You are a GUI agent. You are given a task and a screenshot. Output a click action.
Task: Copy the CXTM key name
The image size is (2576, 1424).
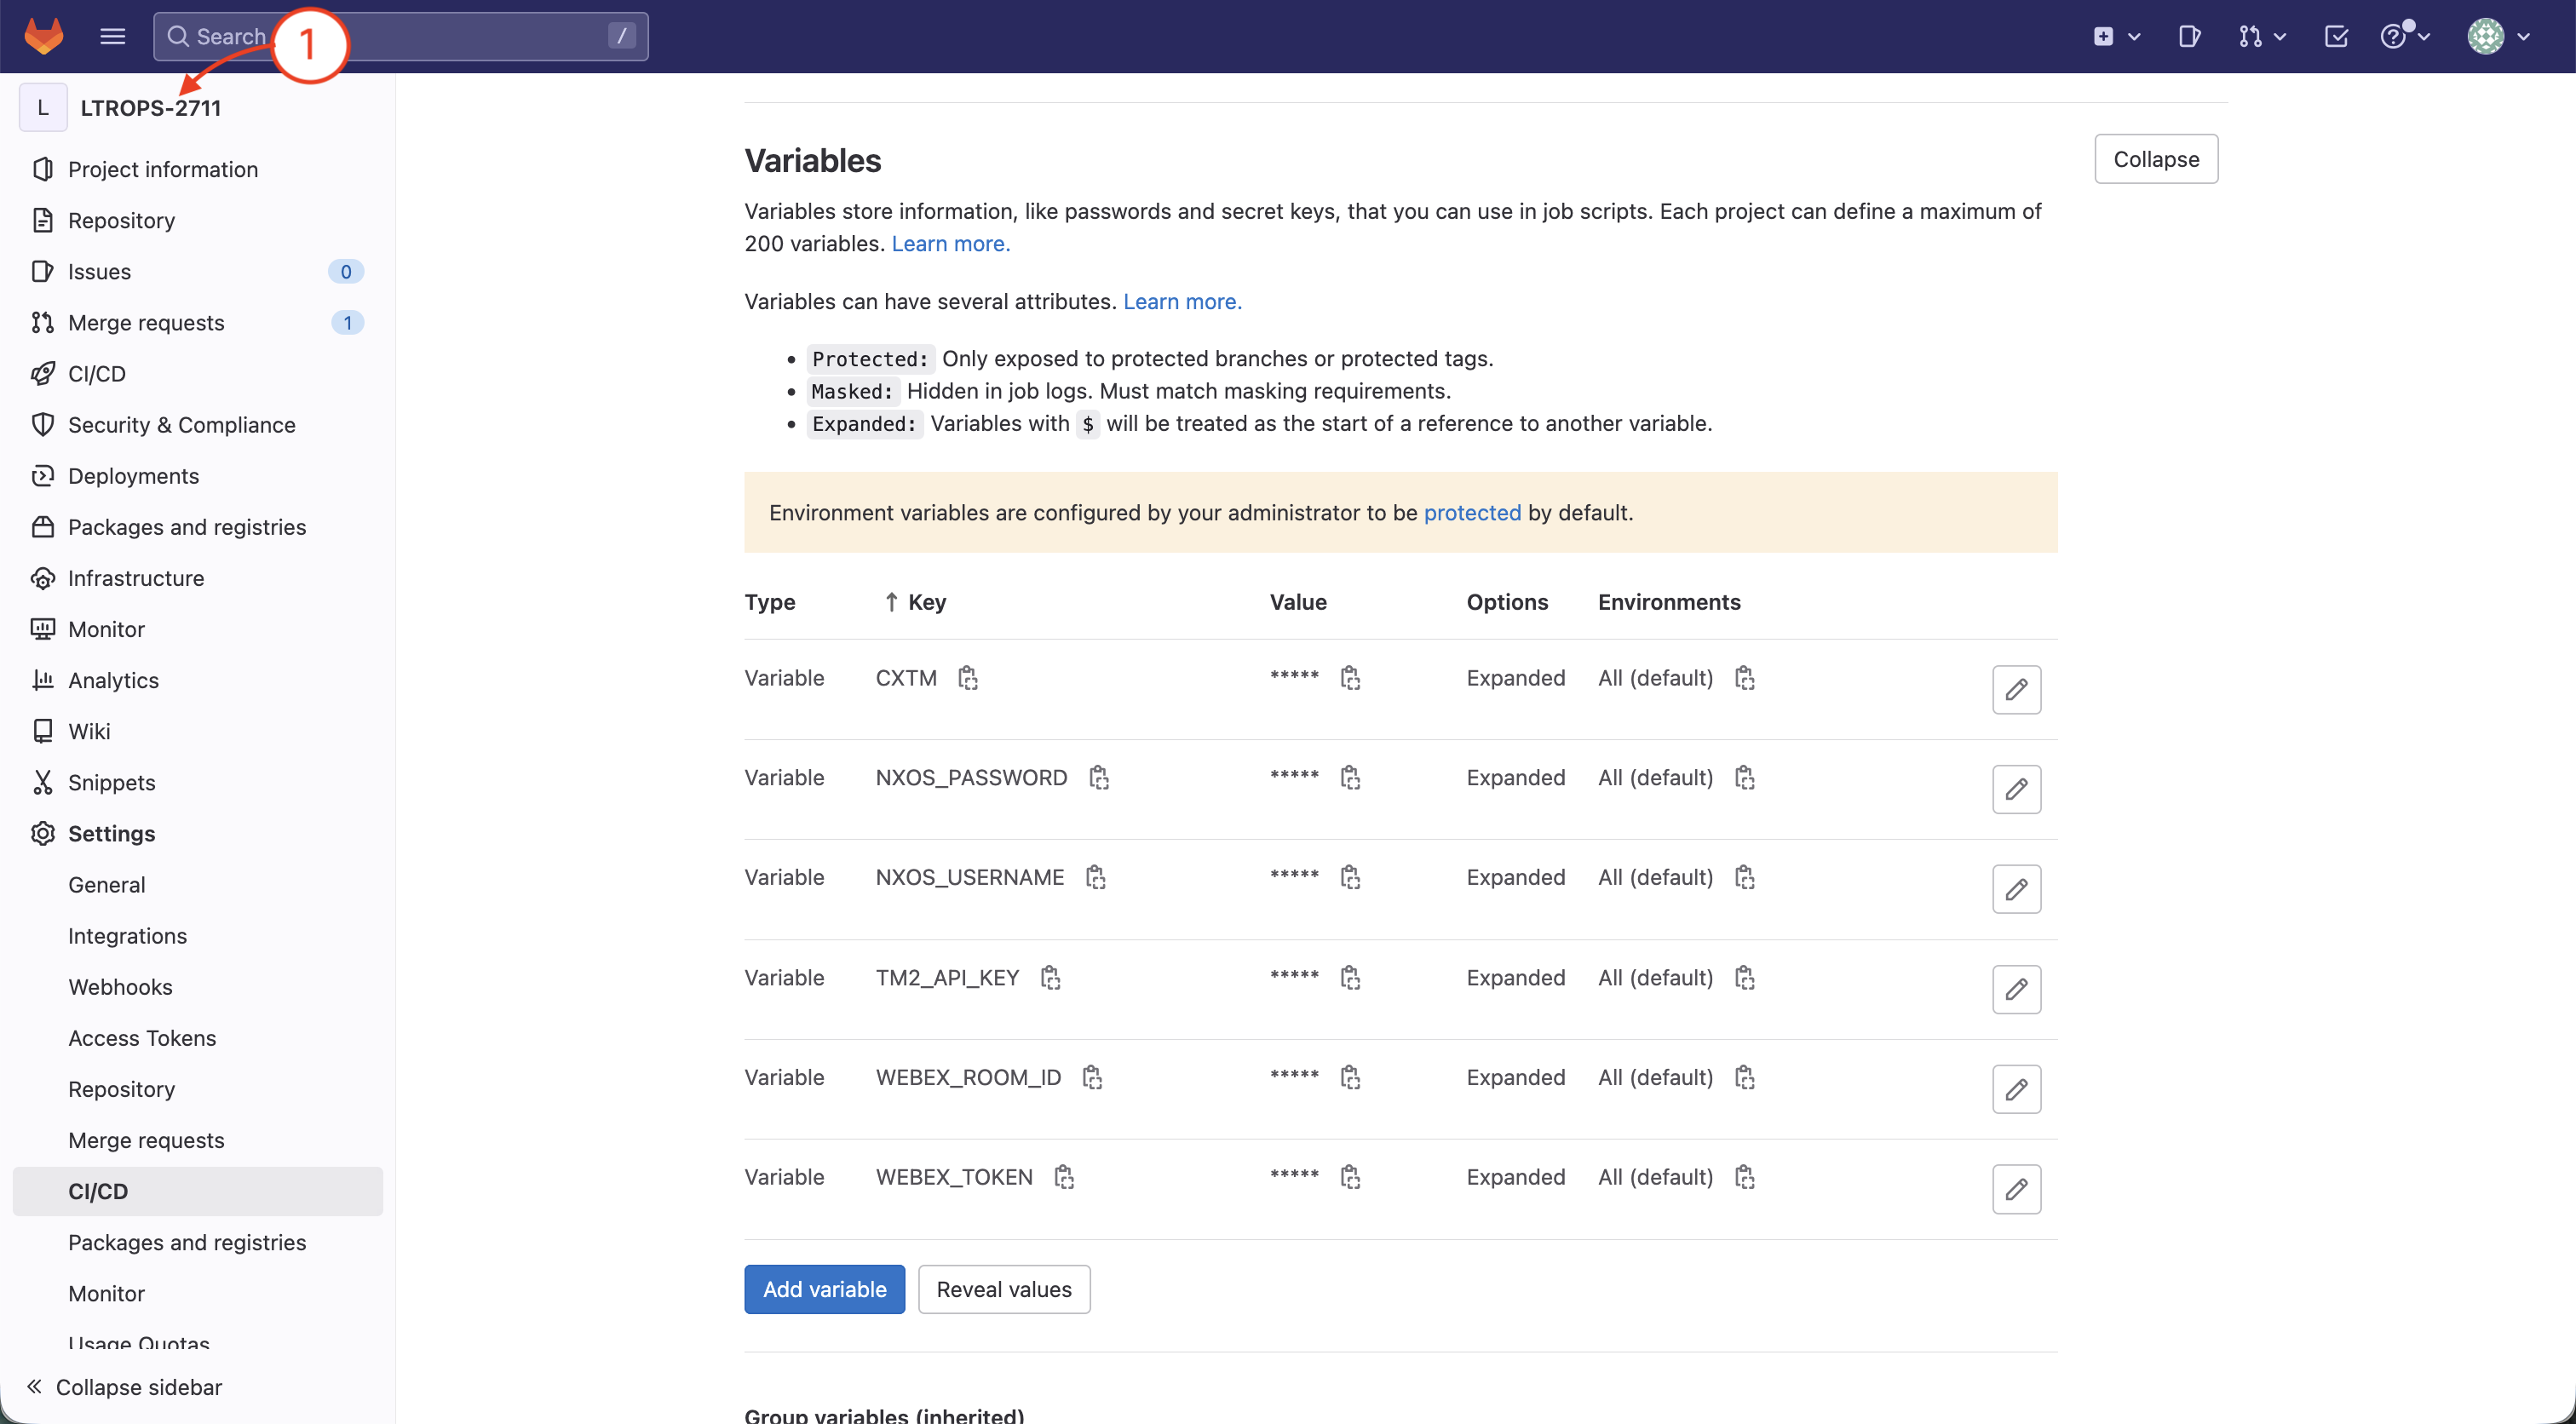967,678
